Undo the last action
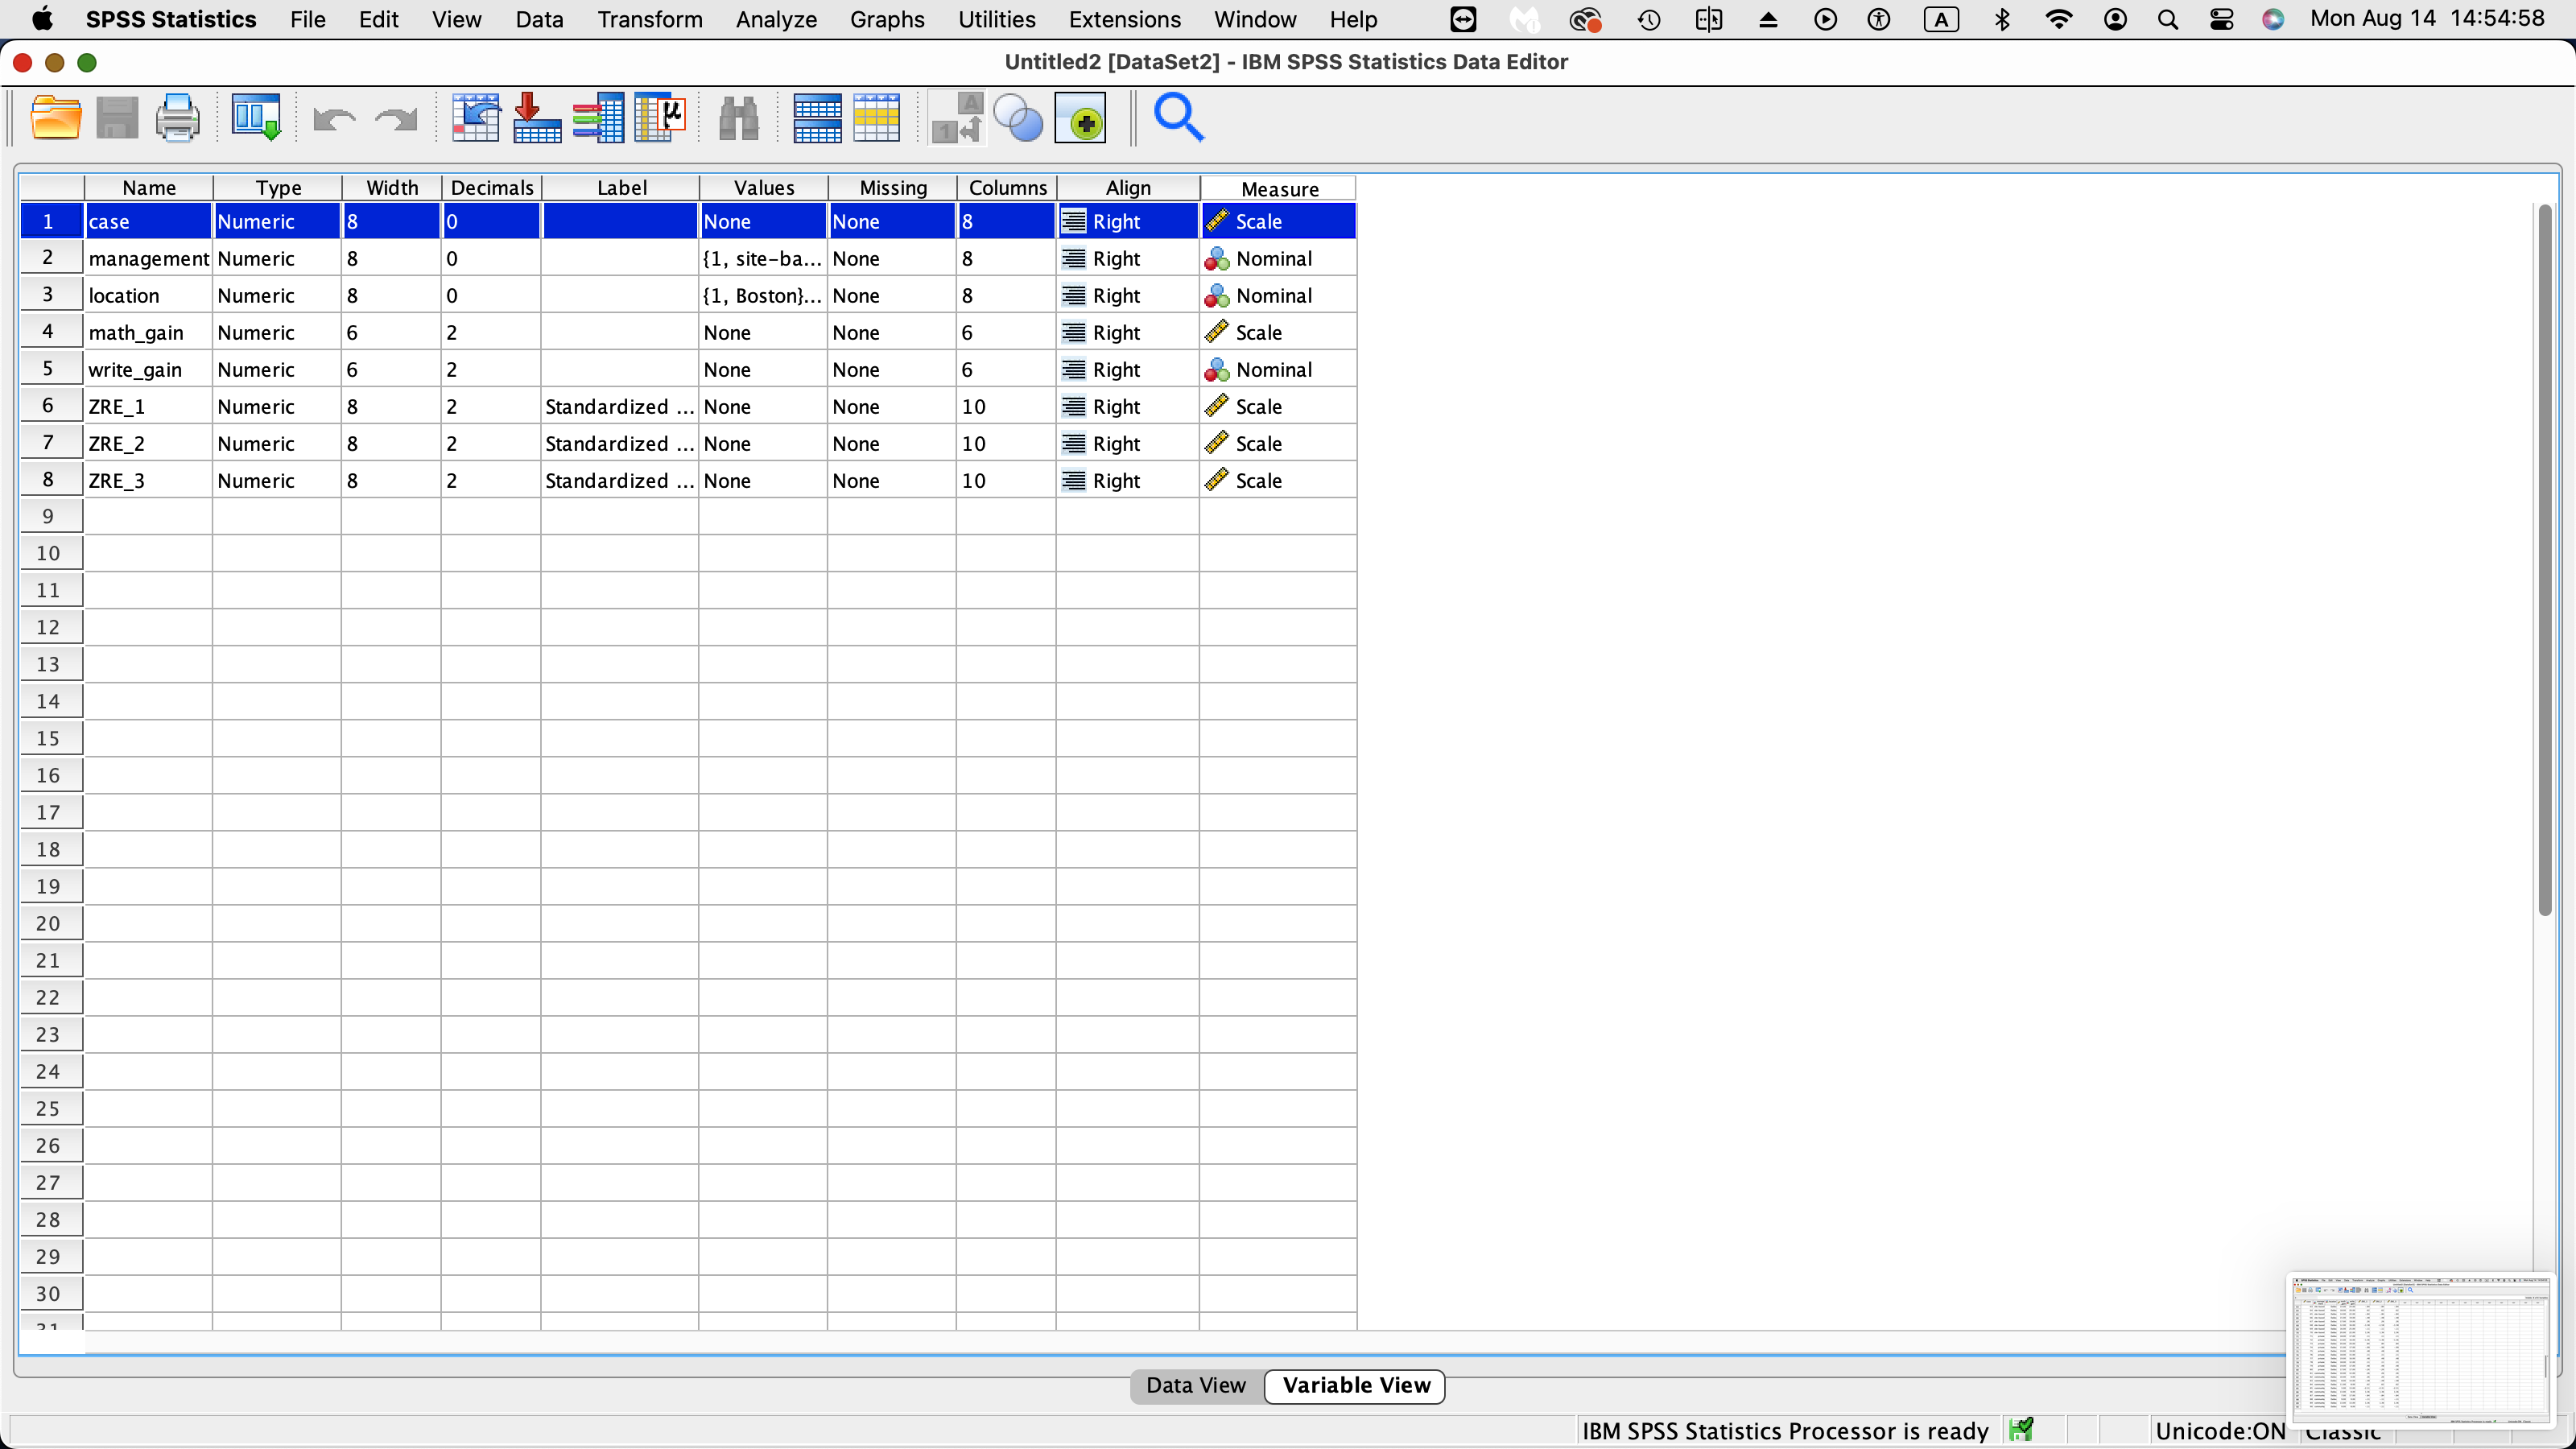Image resolution: width=2576 pixels, height=1449 pixels. click(x=334, y=117)
